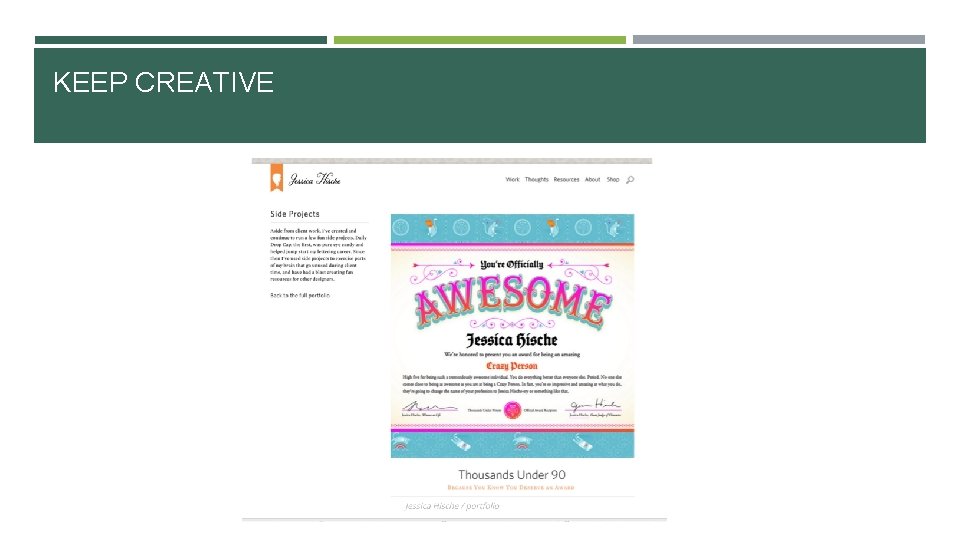Click the Jessica Hische / portfolio caption
This screenshot has height=540, width=960.
pyautogui.click(x=452, y=506)
